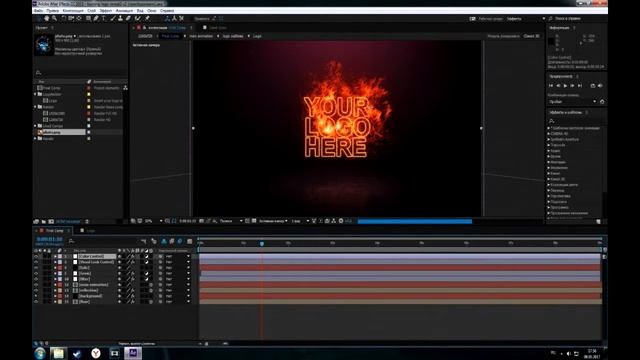Expand the [Color Control] layer properties
This screenshot has width=640, height=360.
tap(55, 256)
